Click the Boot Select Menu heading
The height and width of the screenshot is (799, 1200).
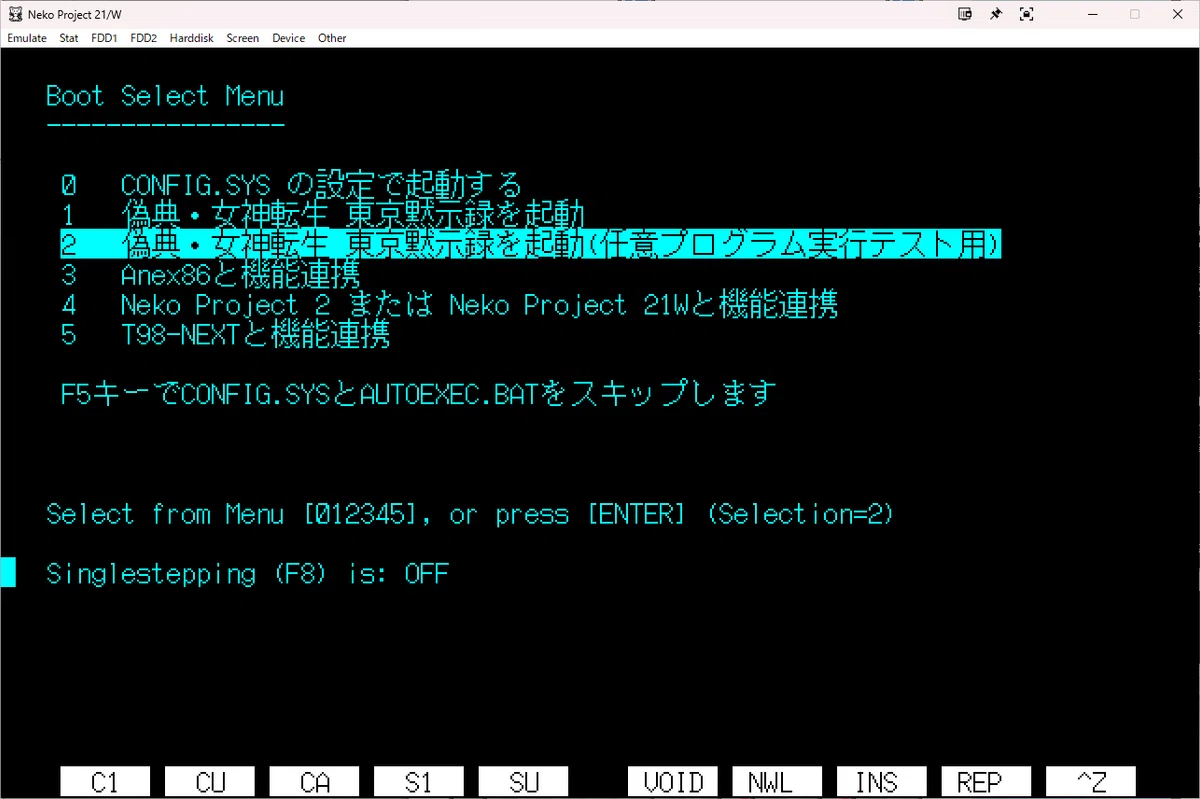tap(165, 96)
